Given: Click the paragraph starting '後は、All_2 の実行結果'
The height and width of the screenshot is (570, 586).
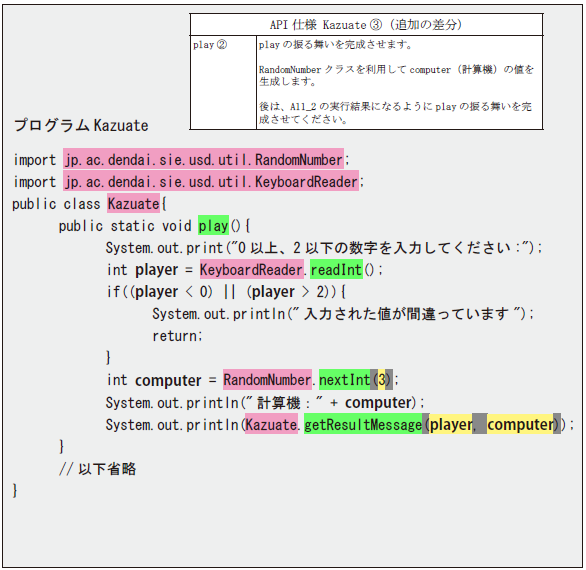Looking at the screenshot, I should (x=395, y=113).
